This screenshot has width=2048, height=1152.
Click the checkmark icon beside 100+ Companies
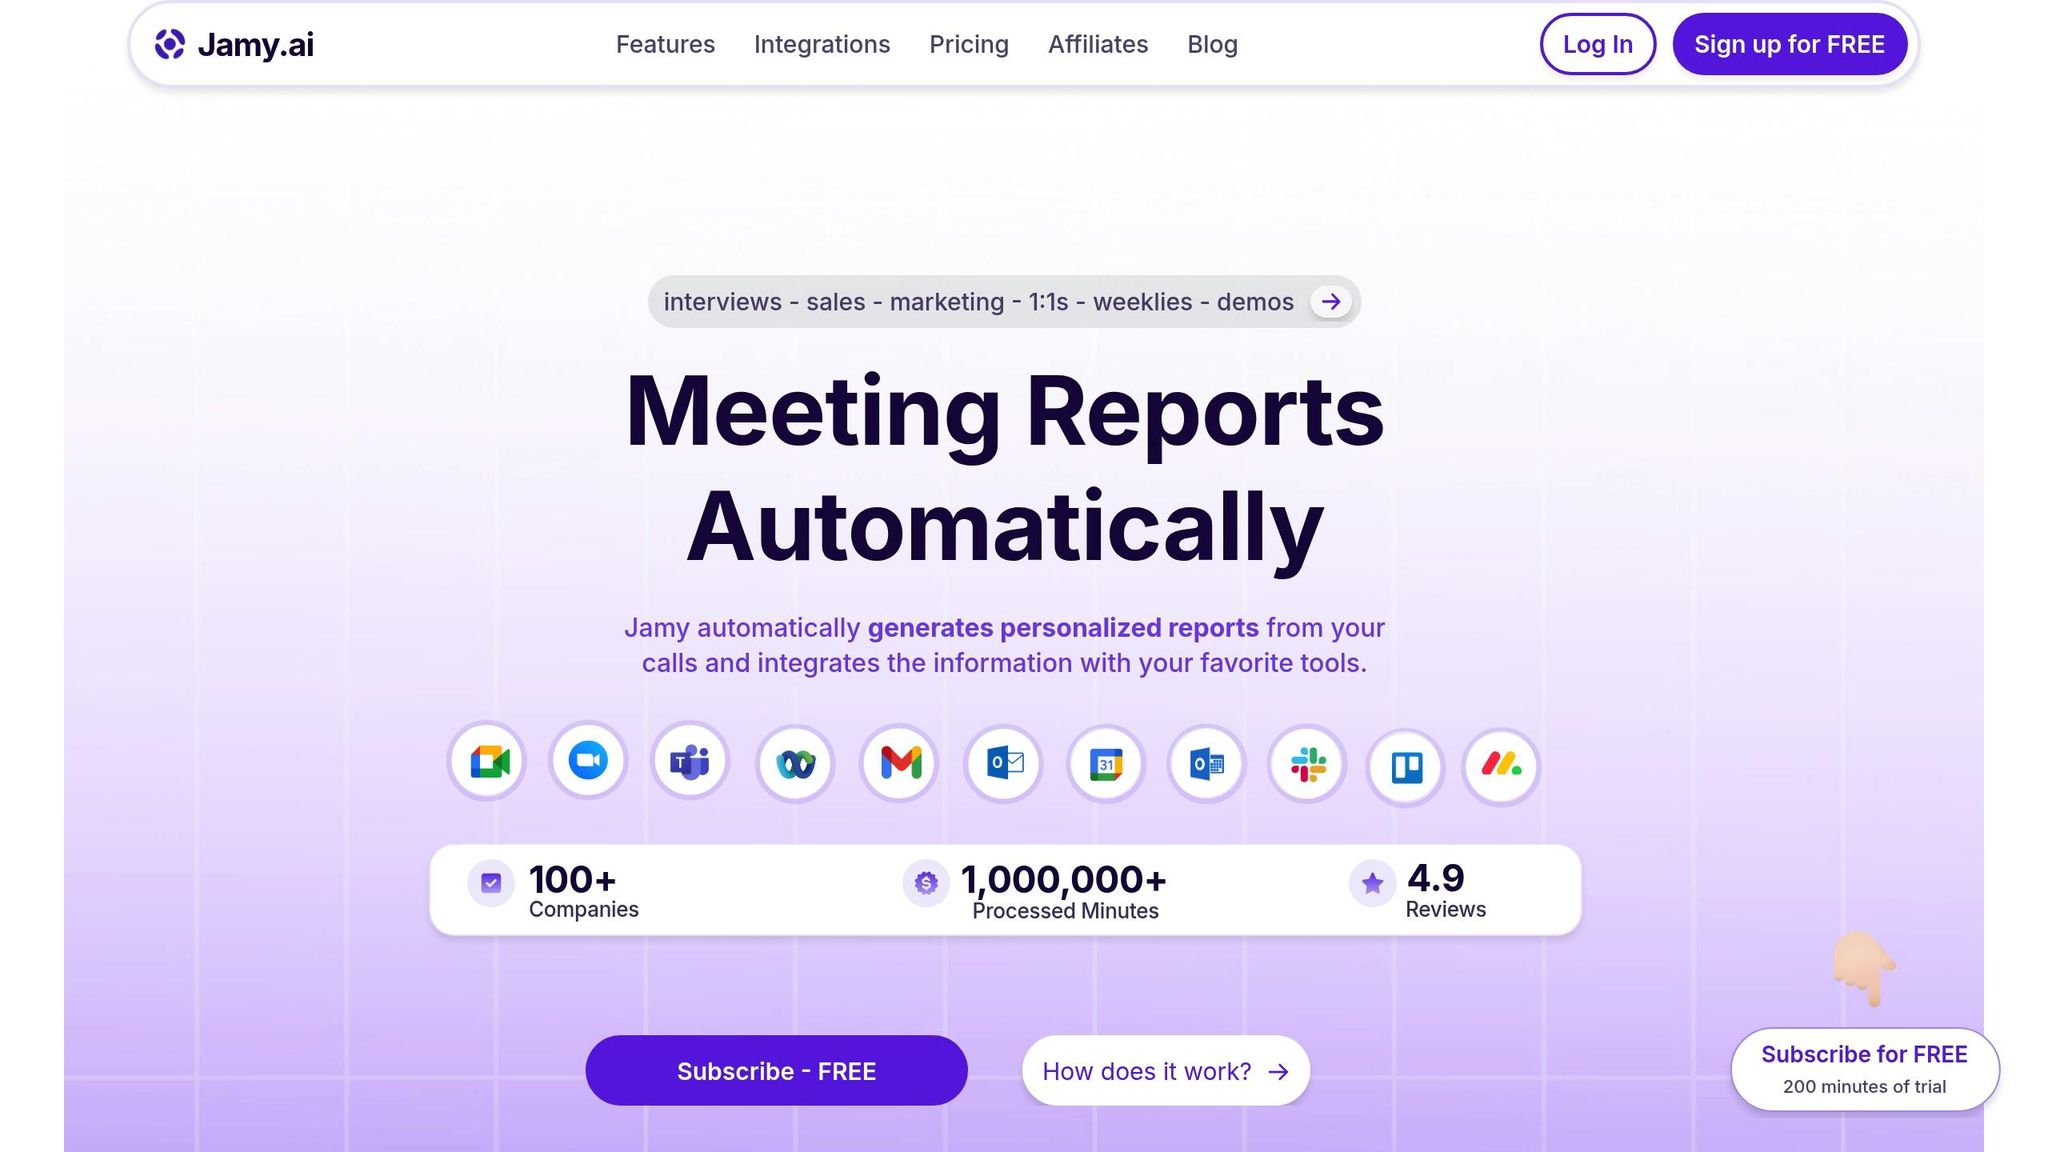[x=491, y=883]
